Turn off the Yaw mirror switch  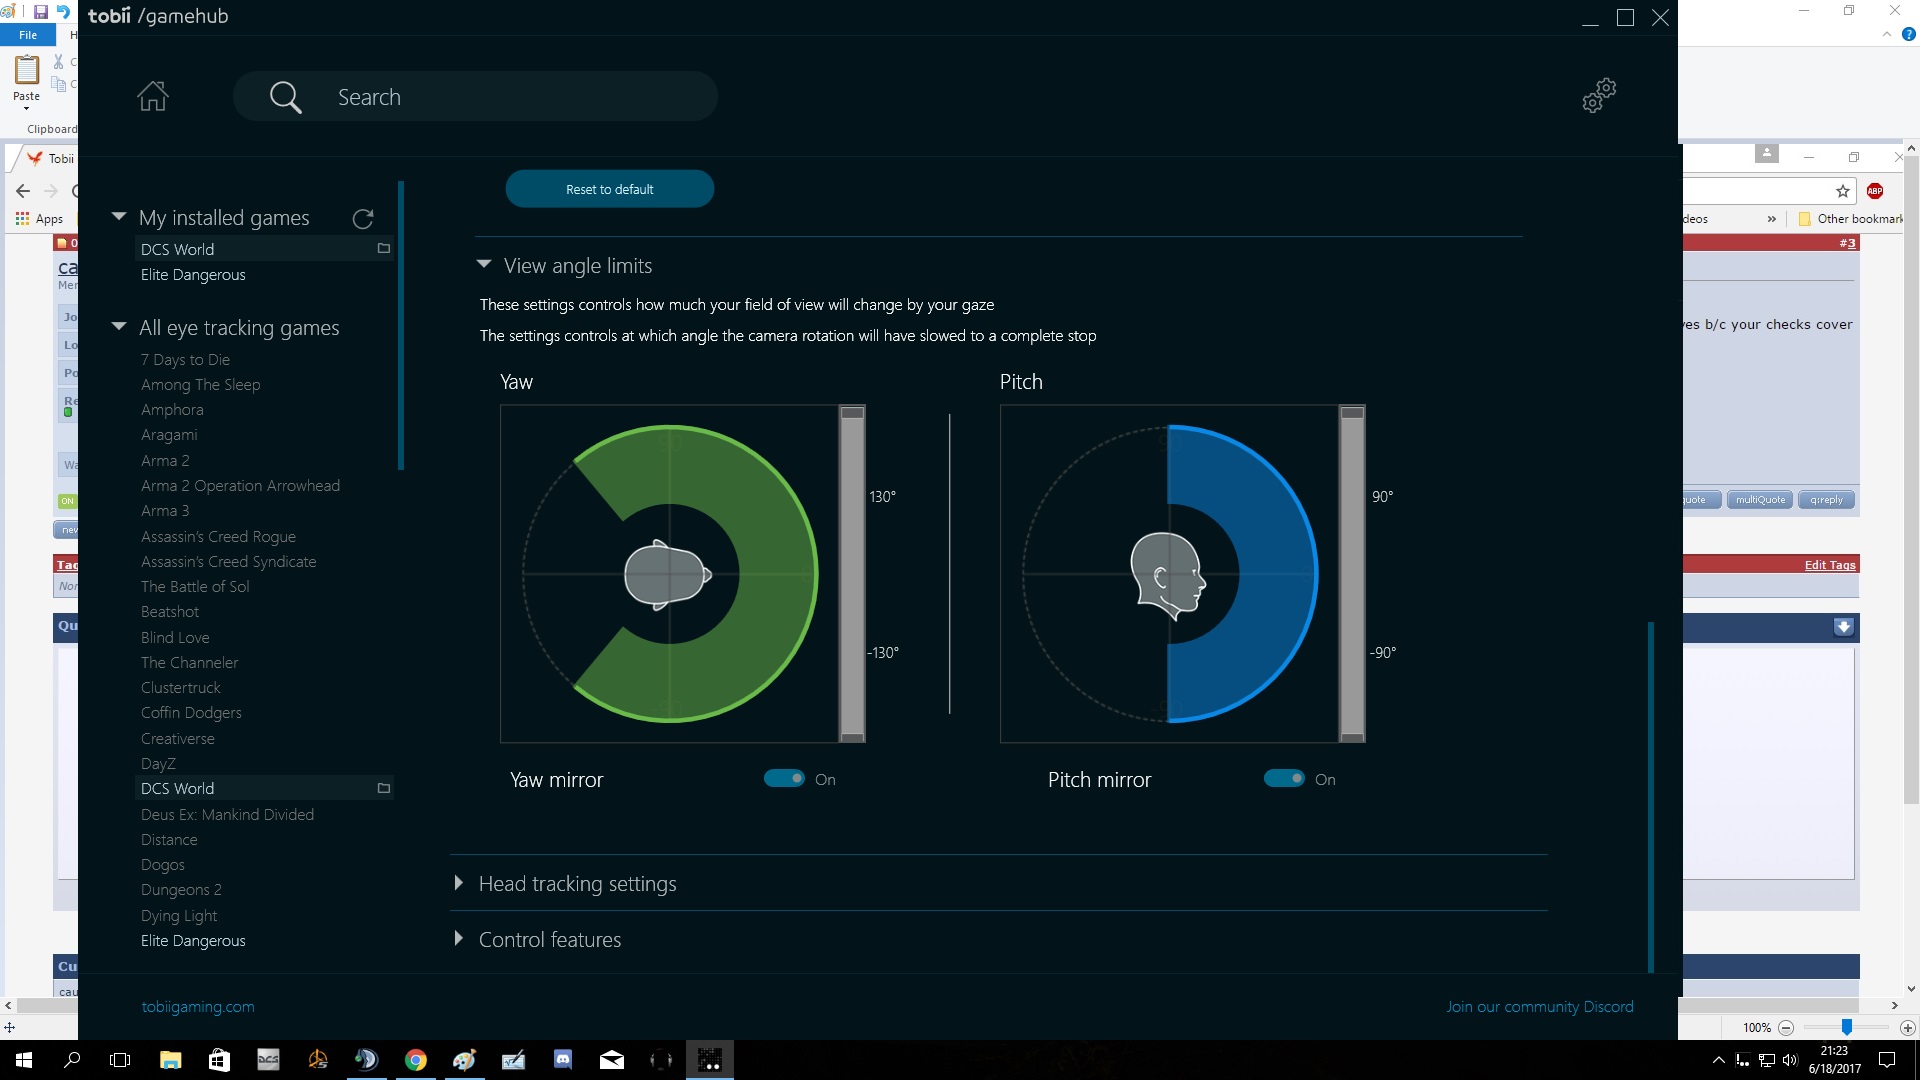pyautogui.click(x=784, y=779)
